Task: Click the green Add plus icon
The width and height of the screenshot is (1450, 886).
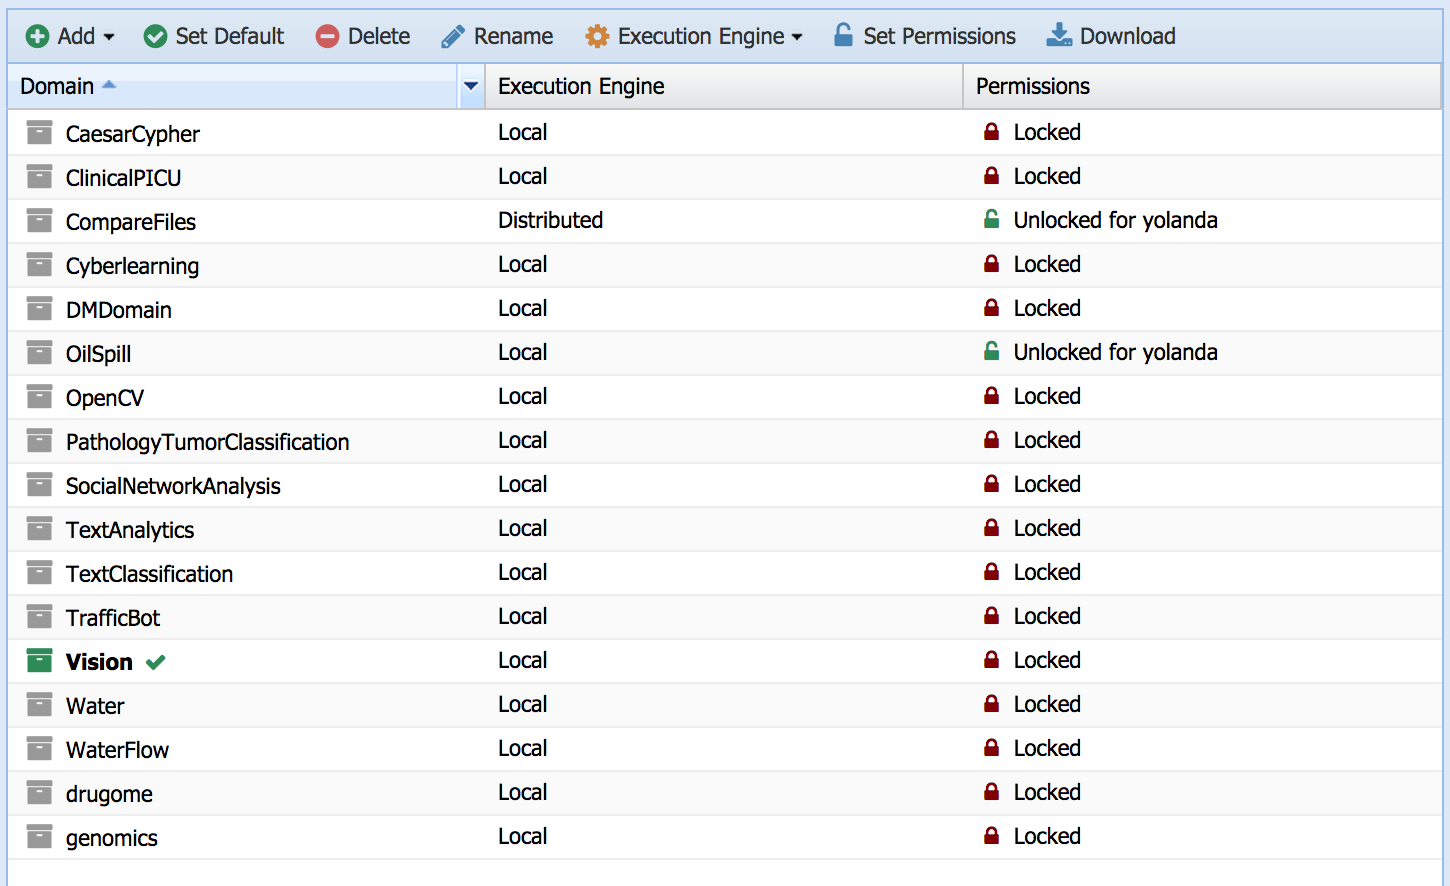Action: [37, 37]
